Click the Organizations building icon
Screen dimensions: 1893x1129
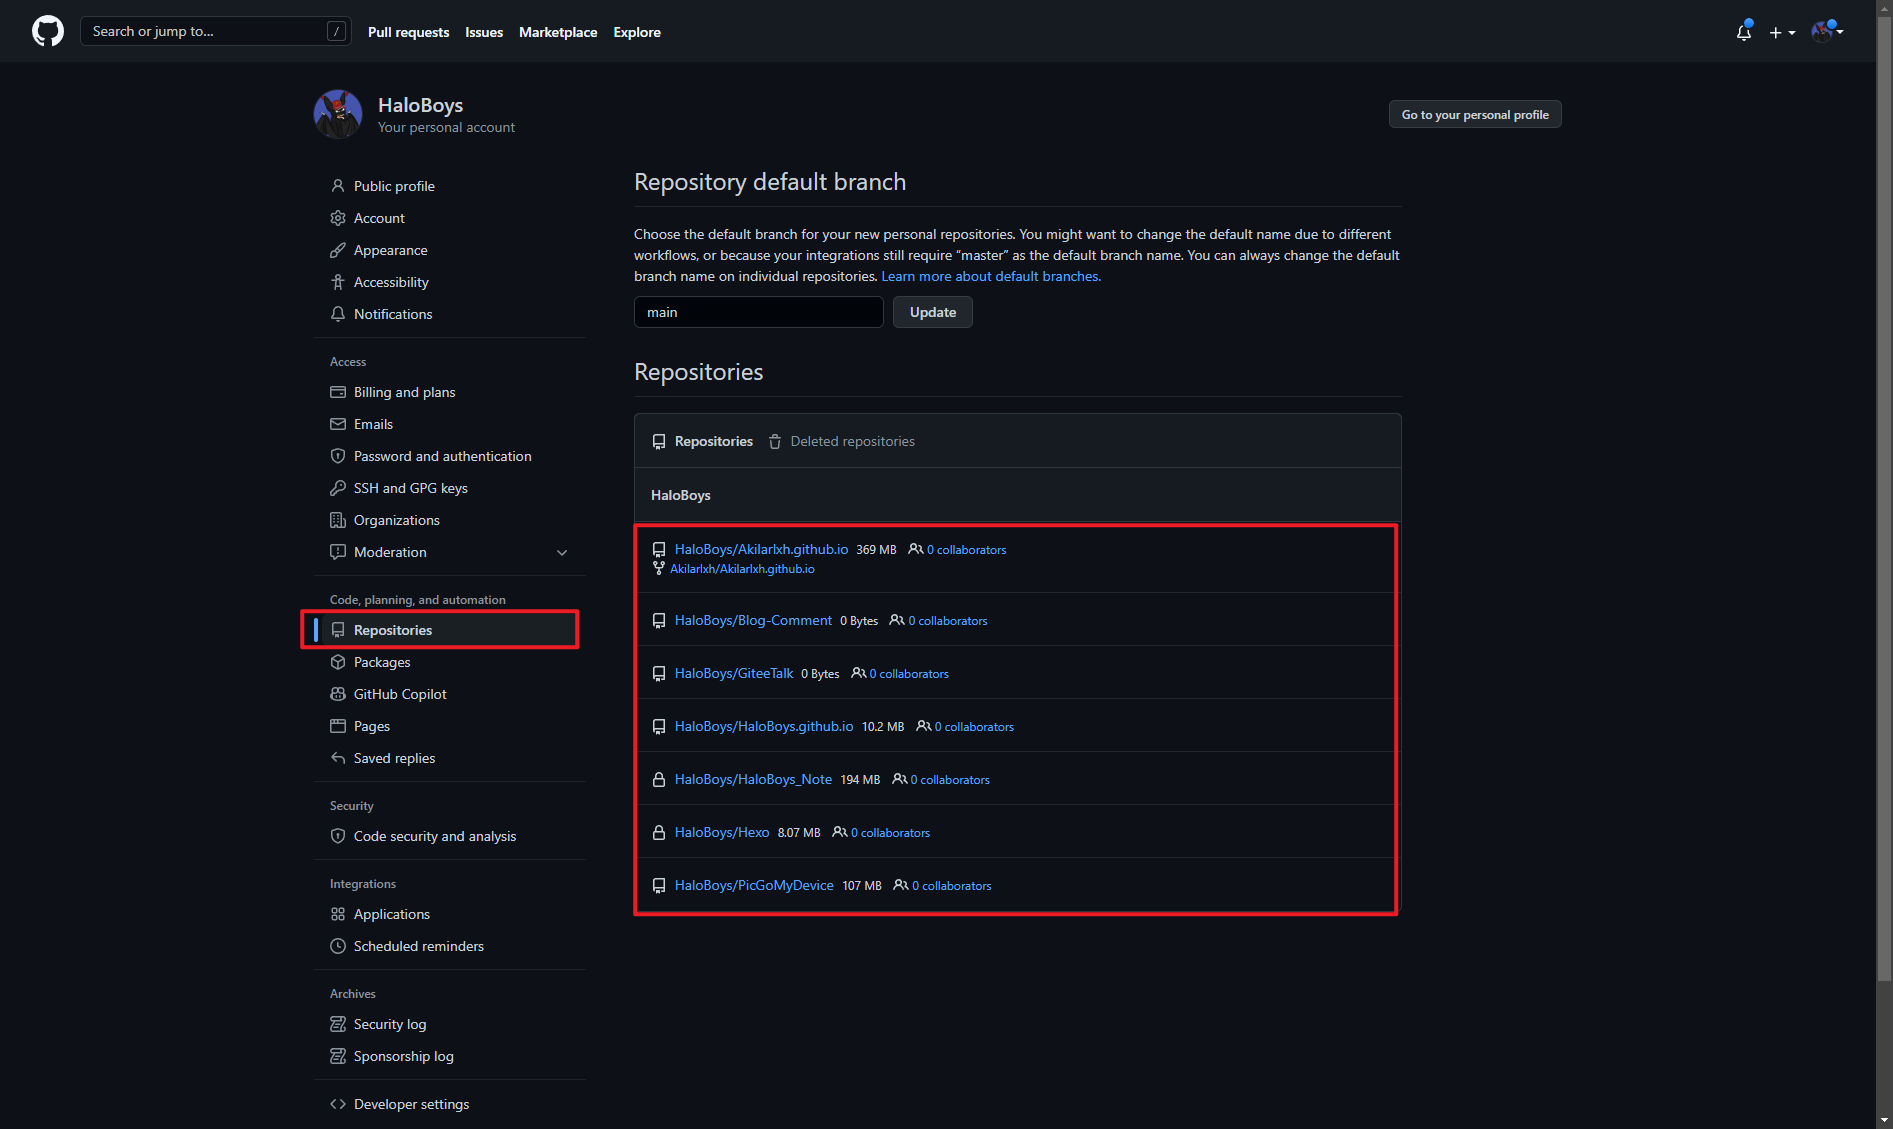338,520
